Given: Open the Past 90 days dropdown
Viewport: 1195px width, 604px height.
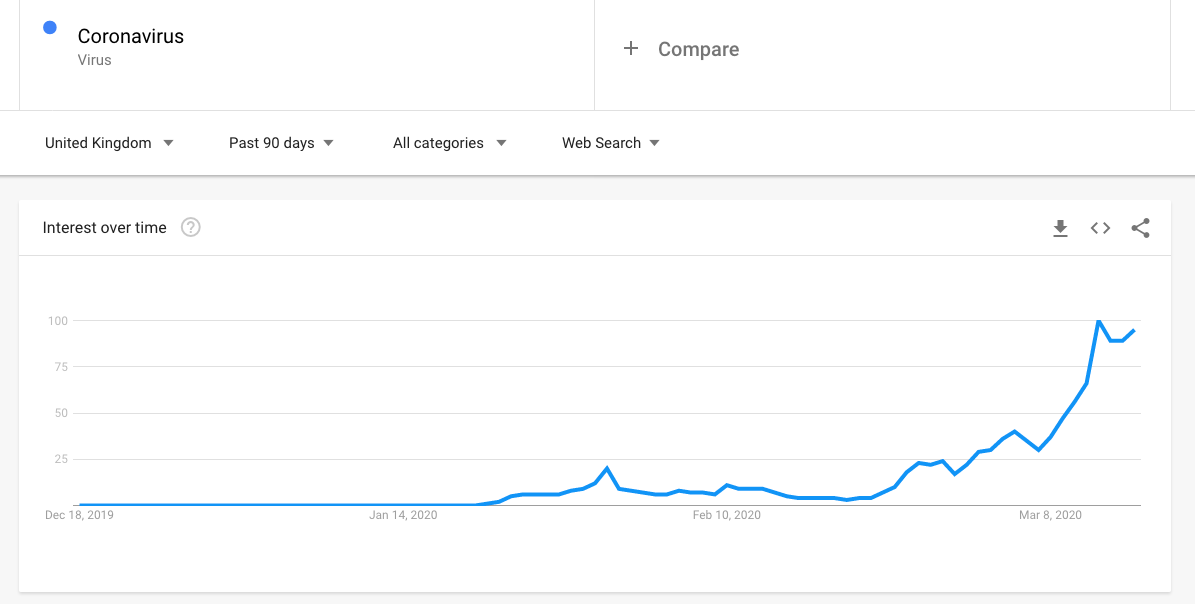Looking at the screenshot, I should 281,143.
